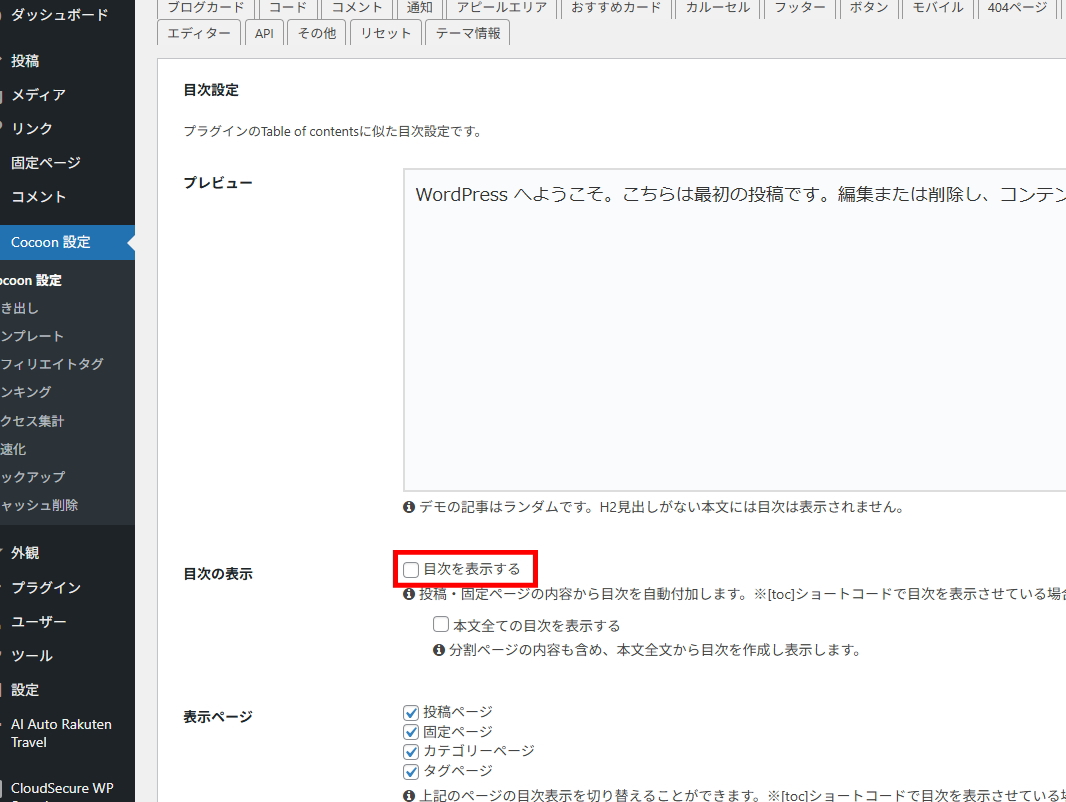1066x802 pixels.
Task: Open the プラグイン sidebar menu
Action: (46, 587)
